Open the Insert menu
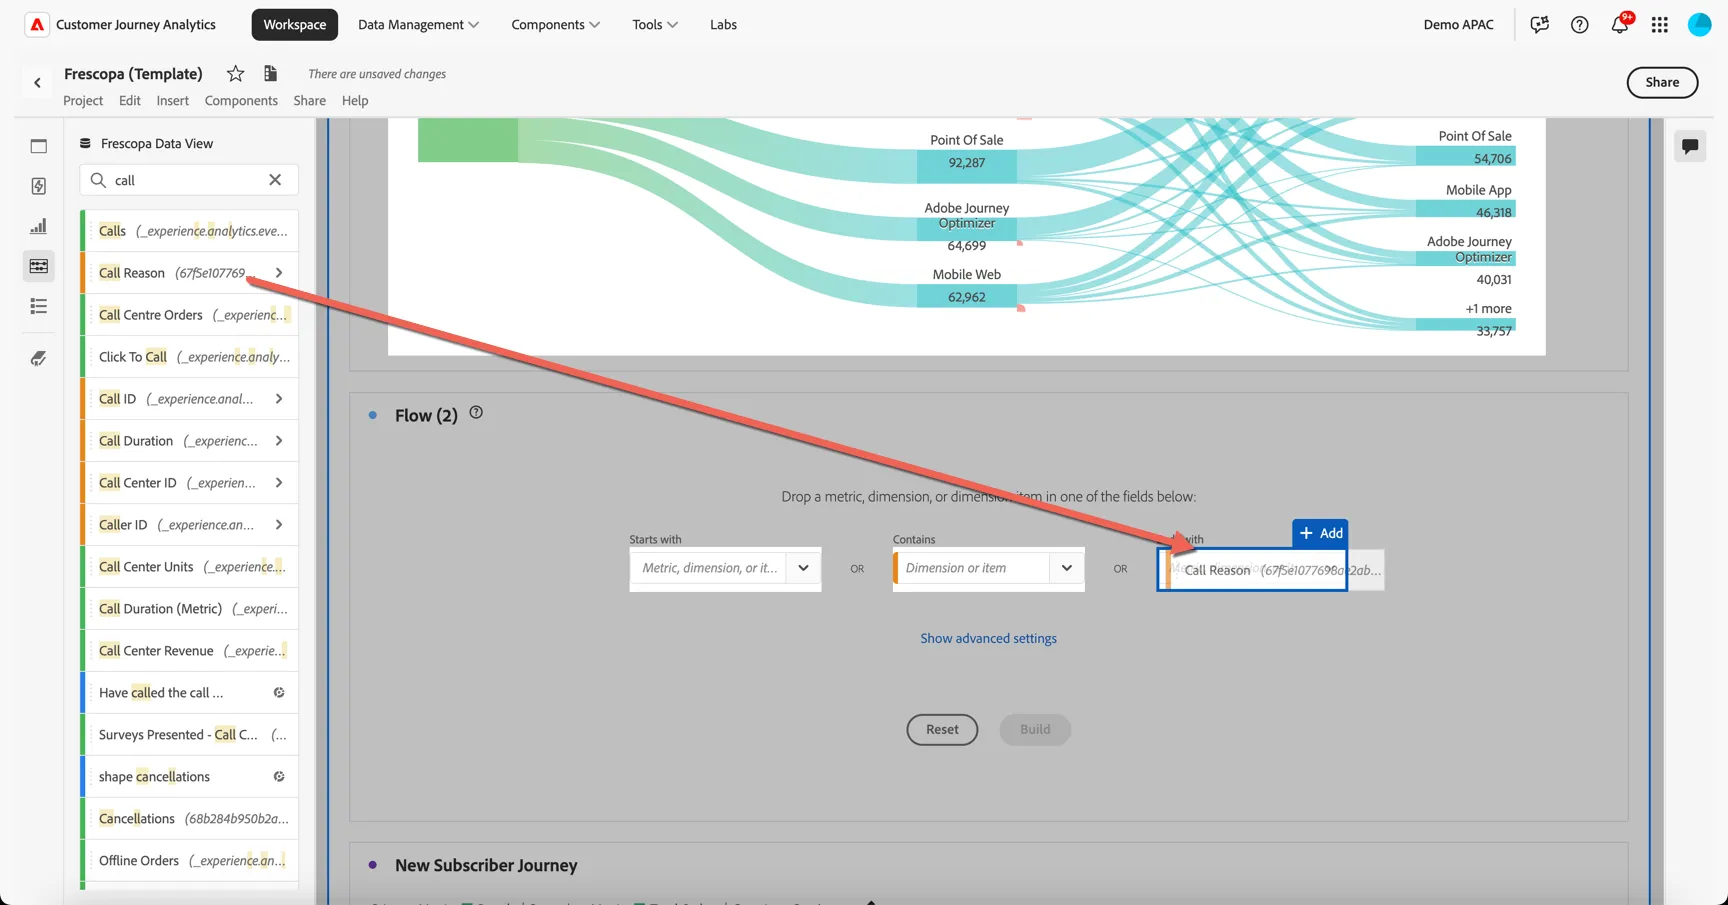The image size is (1728, 905). (x=172, y=100)
